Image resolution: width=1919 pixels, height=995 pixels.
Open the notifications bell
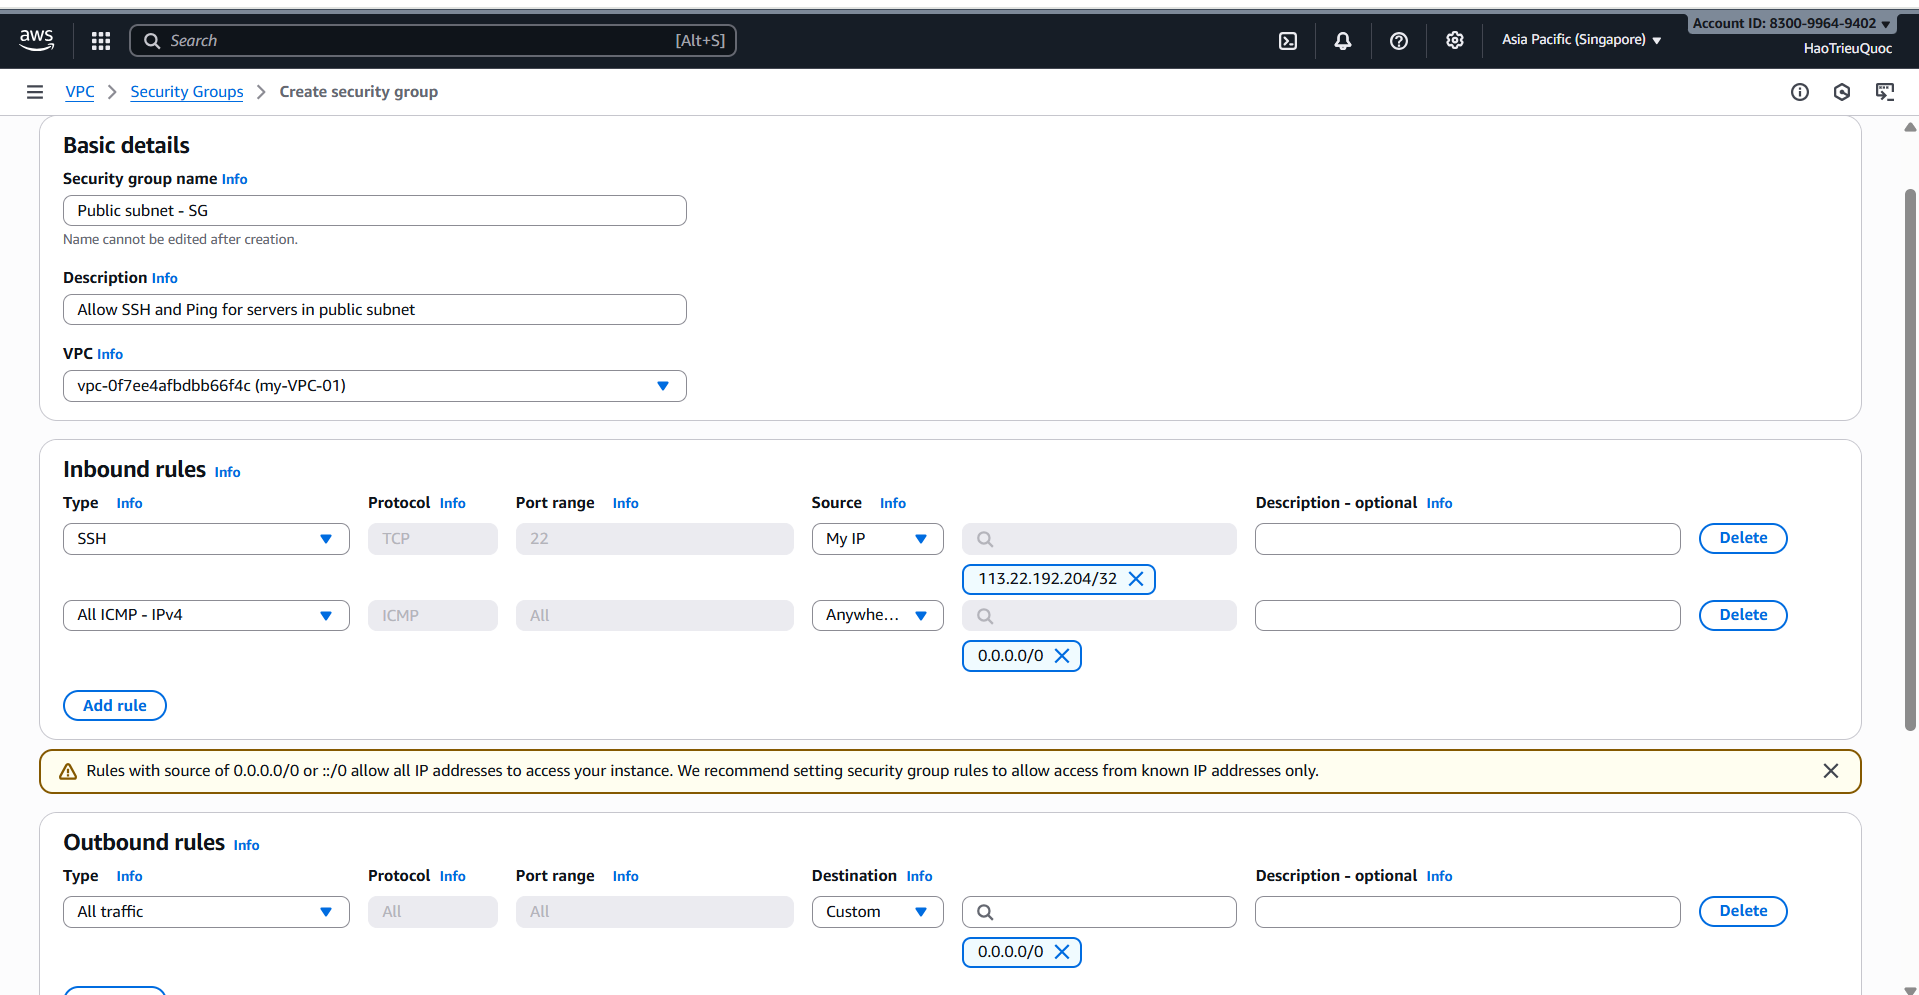tap(1342, 40)
